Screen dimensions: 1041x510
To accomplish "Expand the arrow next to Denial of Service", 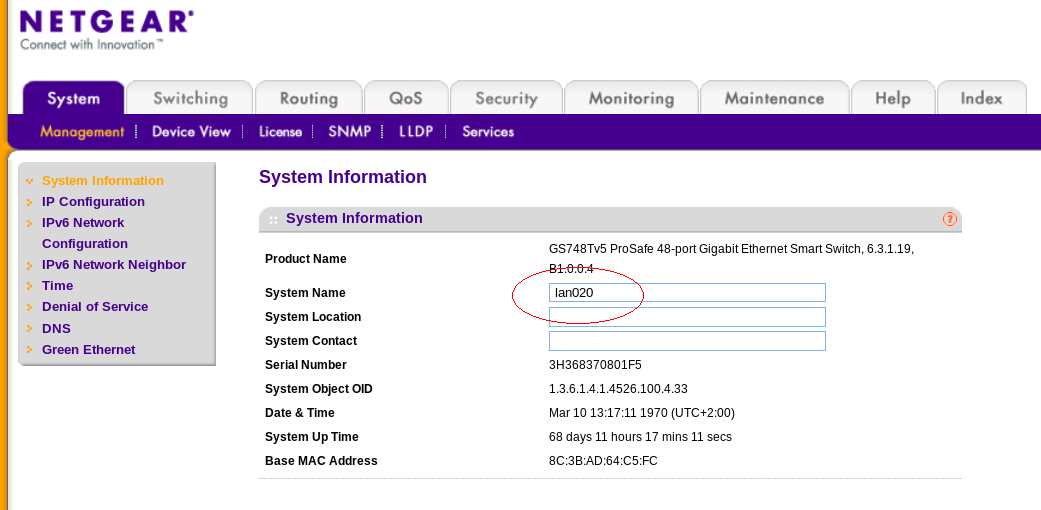I will [29, 307].
